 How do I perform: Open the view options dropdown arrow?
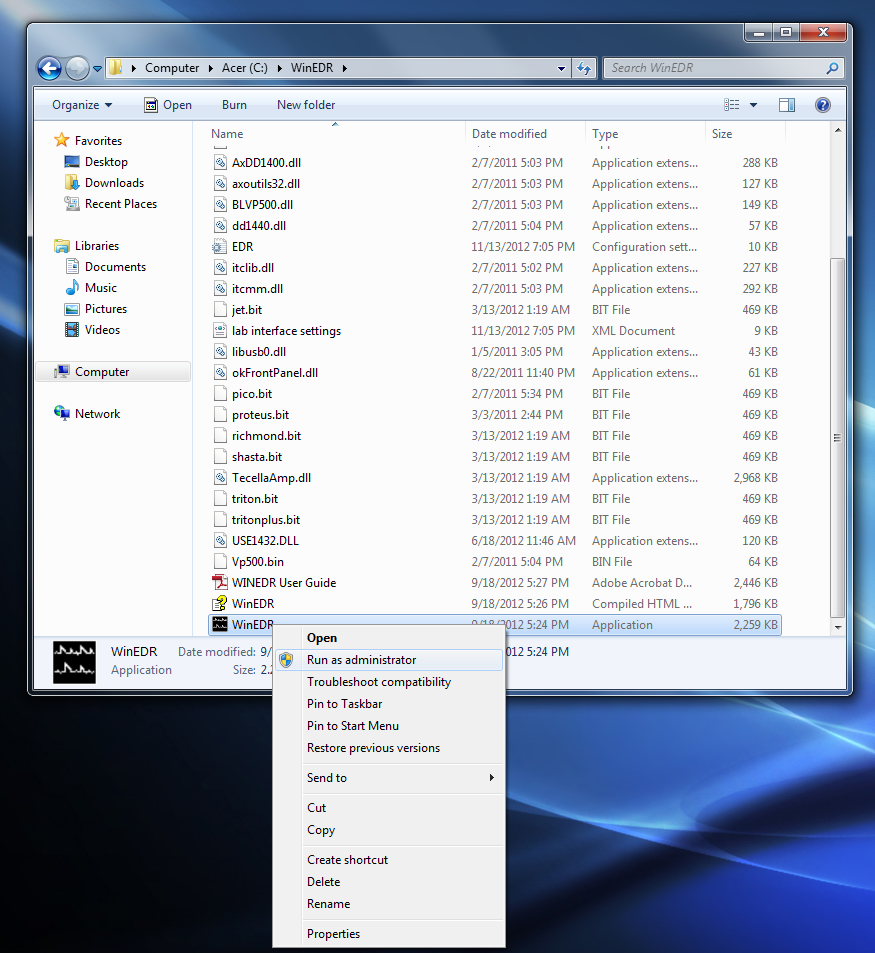pos(753,105)
